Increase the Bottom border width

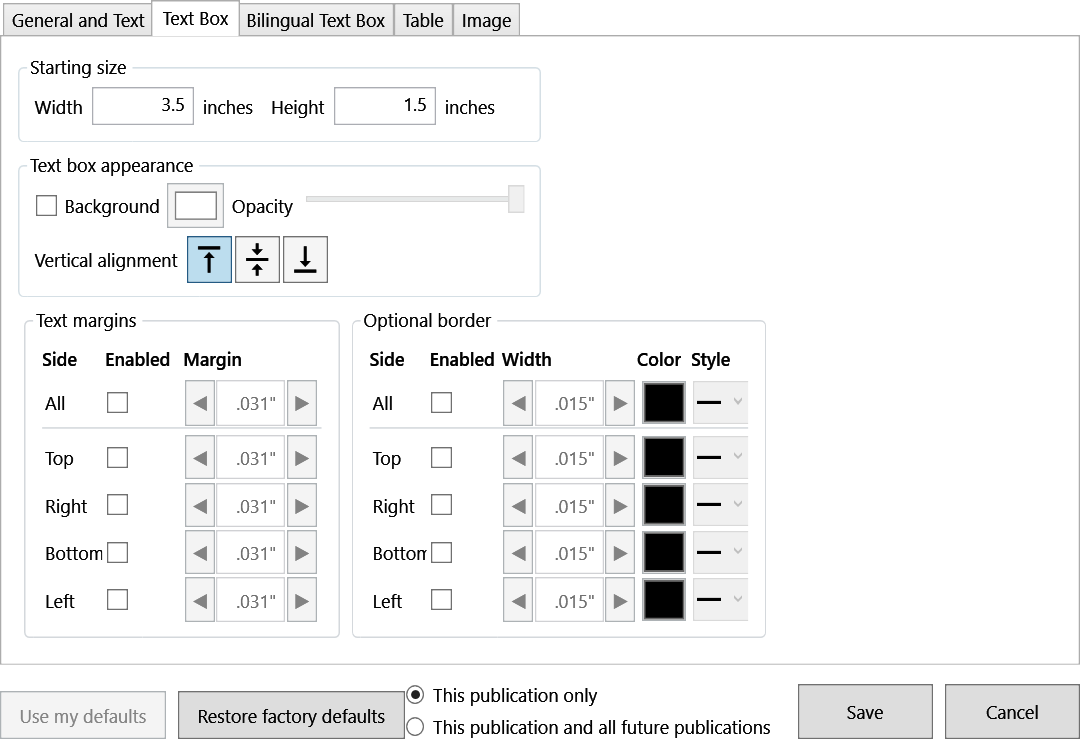[620, 553]
